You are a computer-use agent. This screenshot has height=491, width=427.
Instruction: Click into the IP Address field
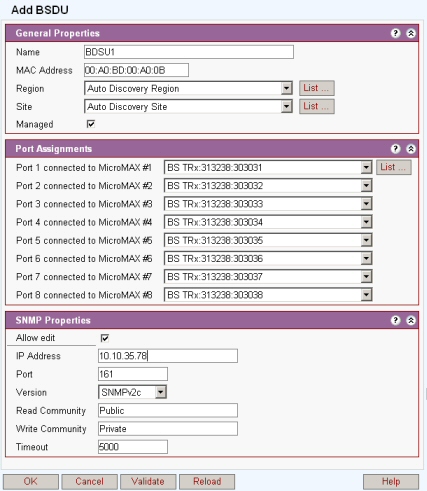coord(168,356)
